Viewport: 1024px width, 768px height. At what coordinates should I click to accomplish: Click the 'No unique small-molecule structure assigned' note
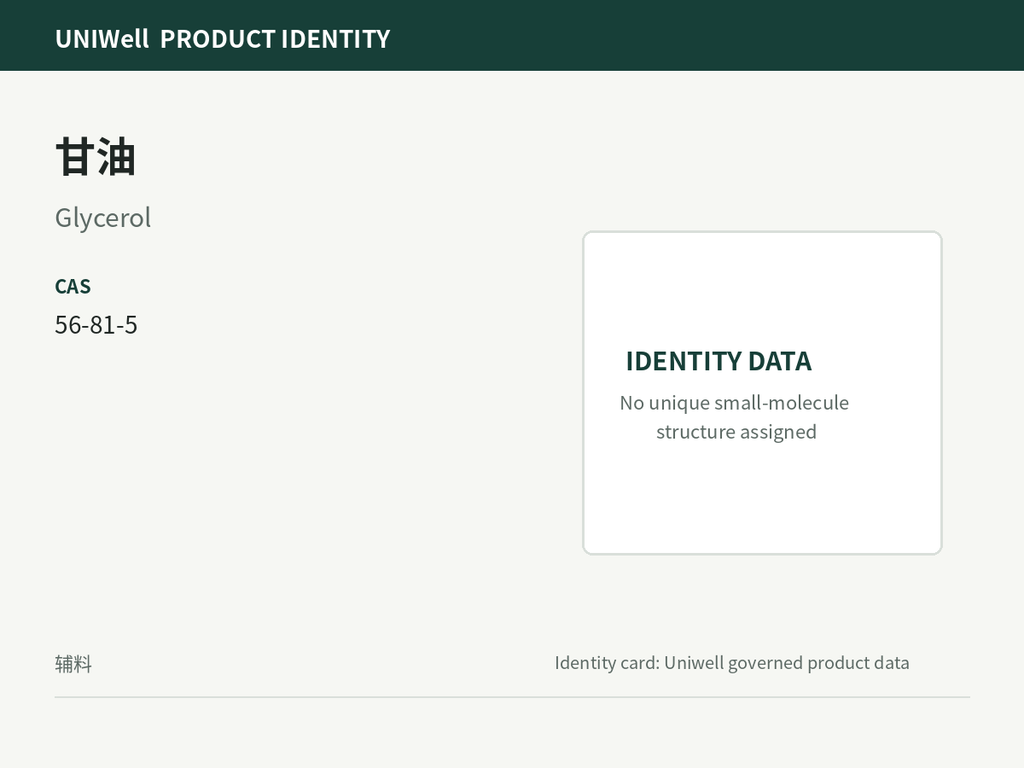pyautogui.click(x=735, y=417)
